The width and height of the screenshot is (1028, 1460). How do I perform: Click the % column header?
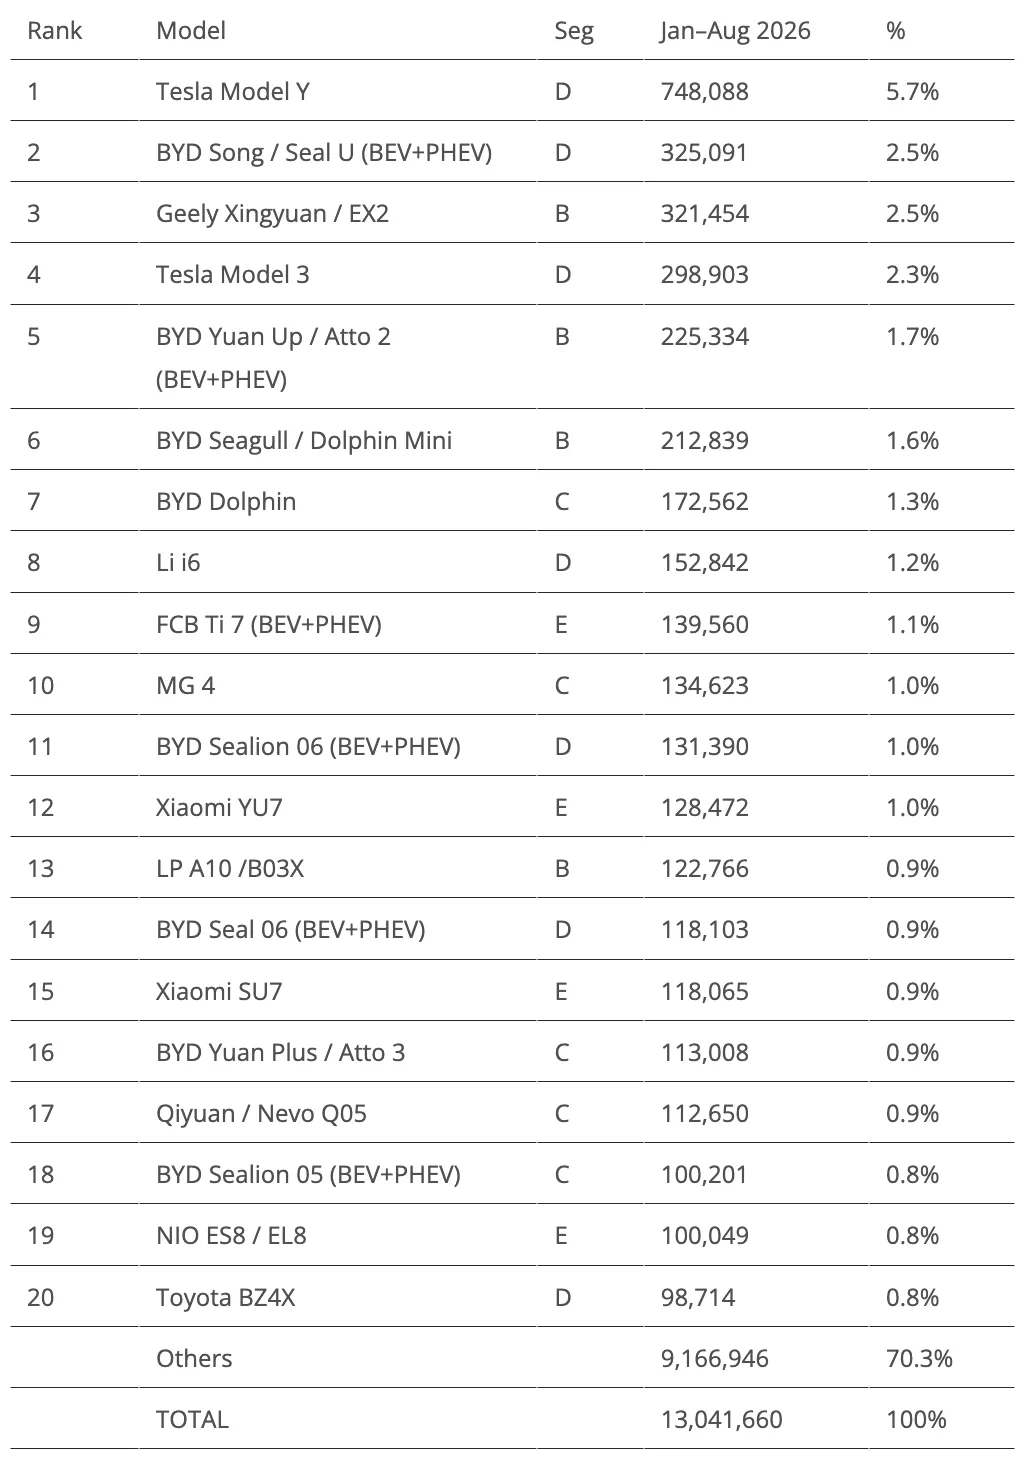[895, 31]
